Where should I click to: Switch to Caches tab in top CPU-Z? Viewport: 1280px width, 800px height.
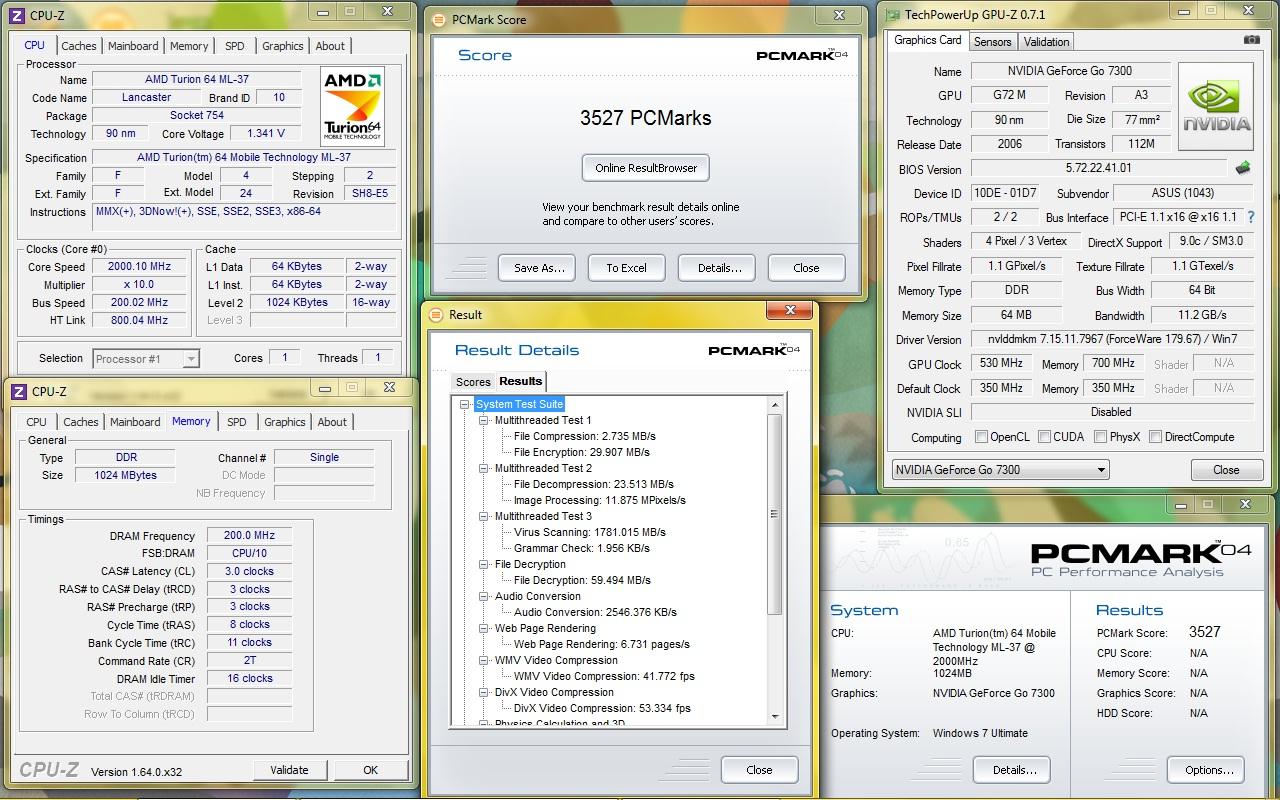[x=79, y=46]
